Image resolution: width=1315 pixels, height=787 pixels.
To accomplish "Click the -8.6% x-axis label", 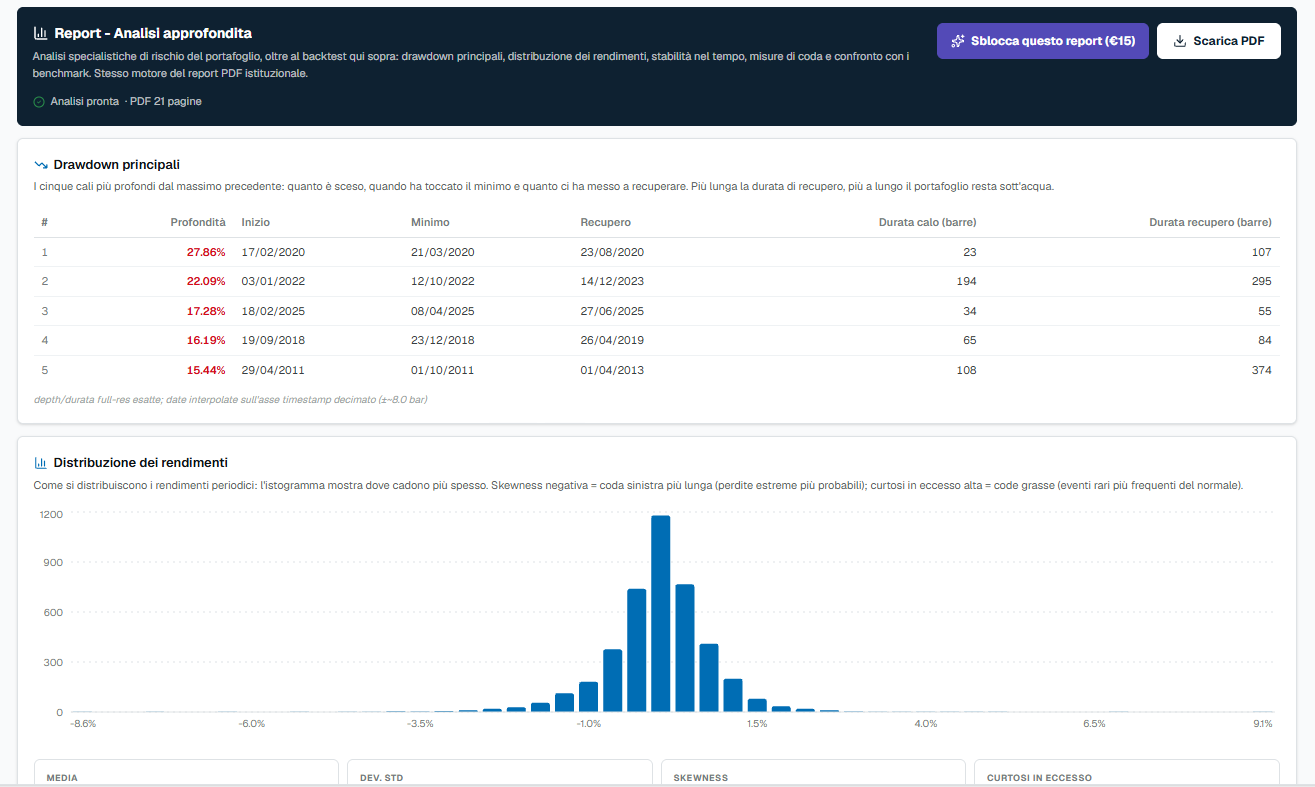I will (x=84, y=723).
